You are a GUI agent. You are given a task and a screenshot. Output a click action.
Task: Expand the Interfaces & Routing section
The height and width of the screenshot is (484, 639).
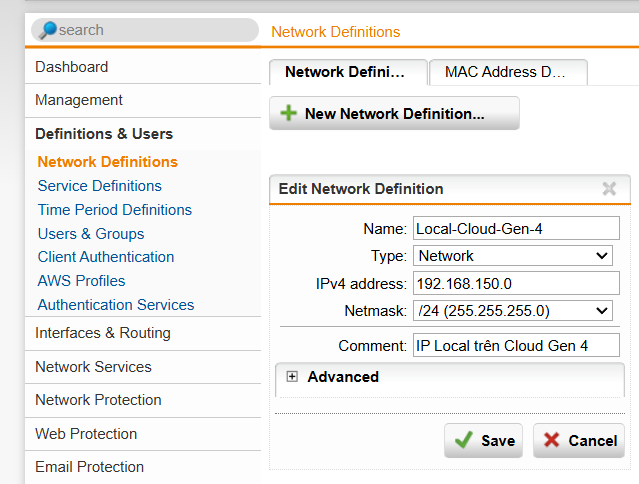103,333
